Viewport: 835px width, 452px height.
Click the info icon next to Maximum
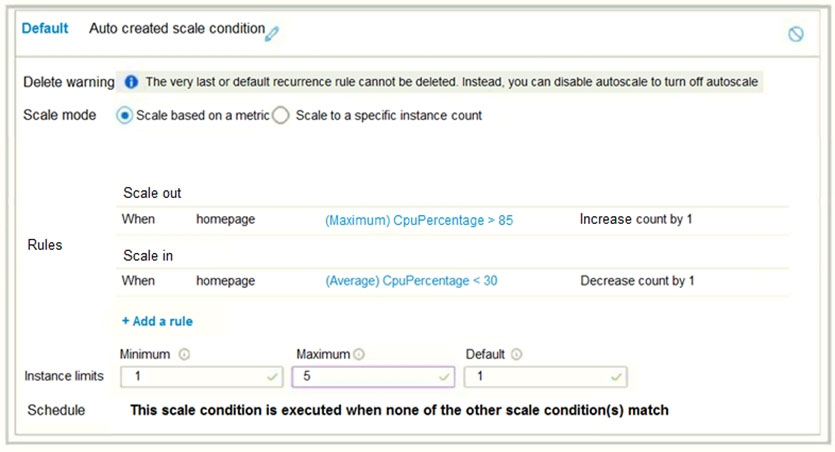point(359,354)
